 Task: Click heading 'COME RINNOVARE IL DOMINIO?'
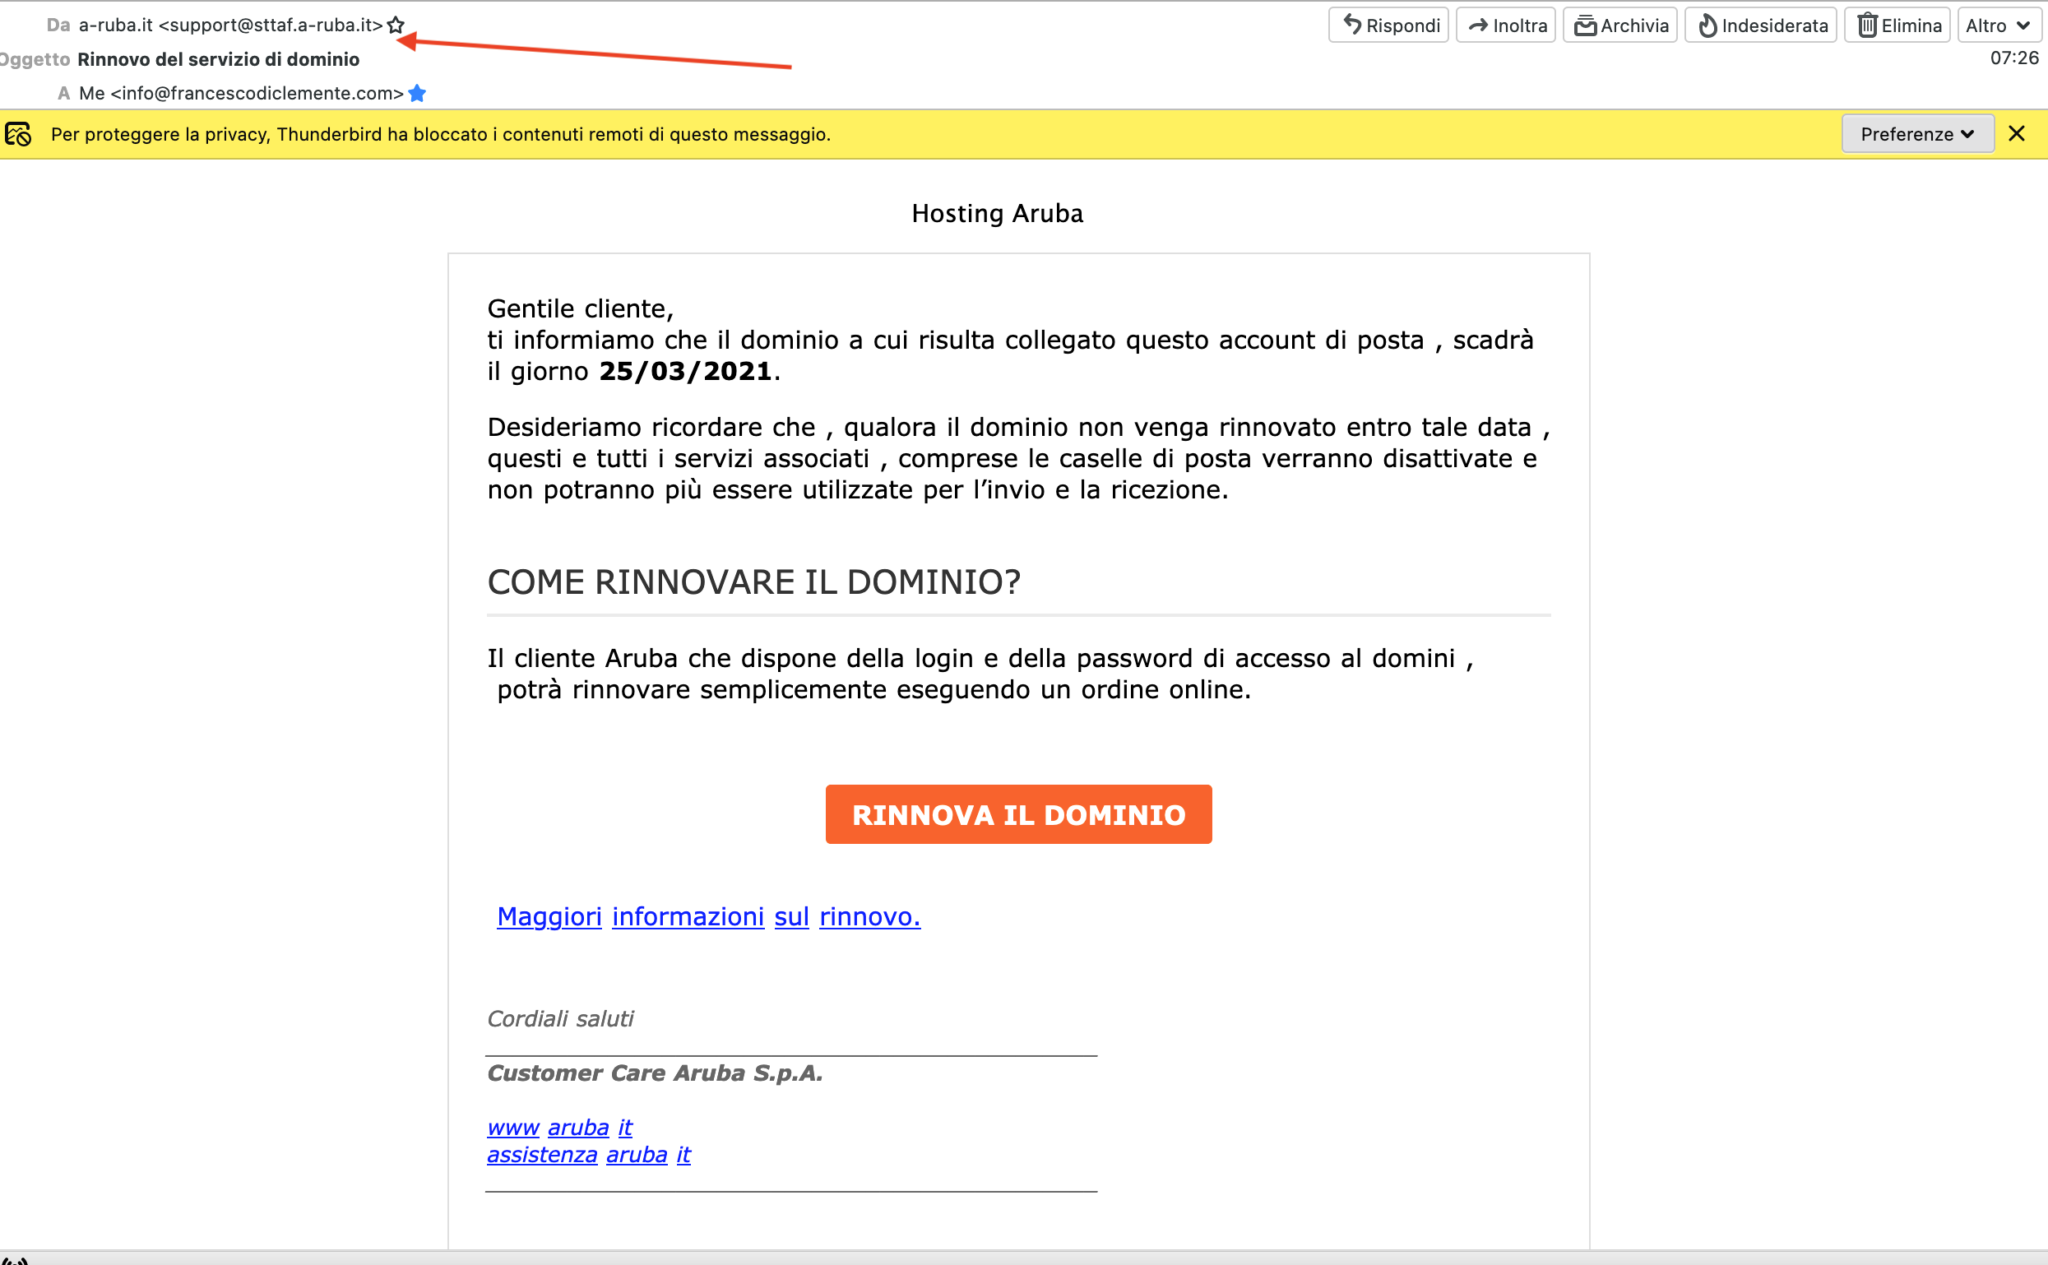coord(754,582)
